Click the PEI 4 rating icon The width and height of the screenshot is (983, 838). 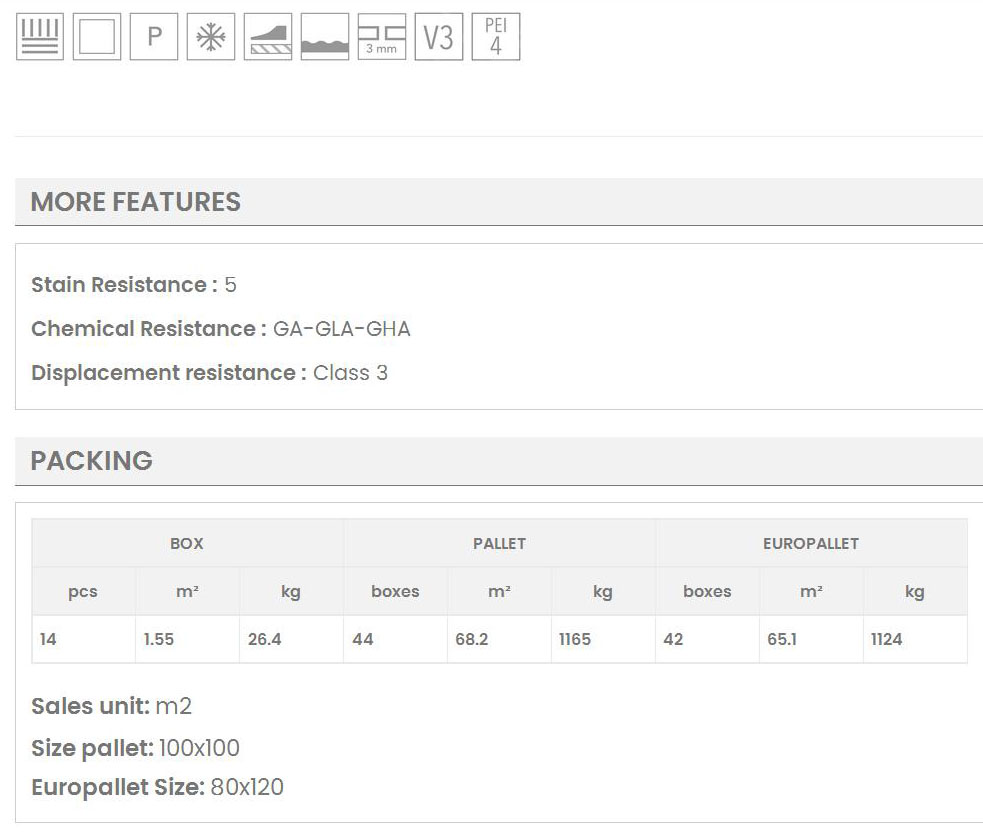click(496, 37)
